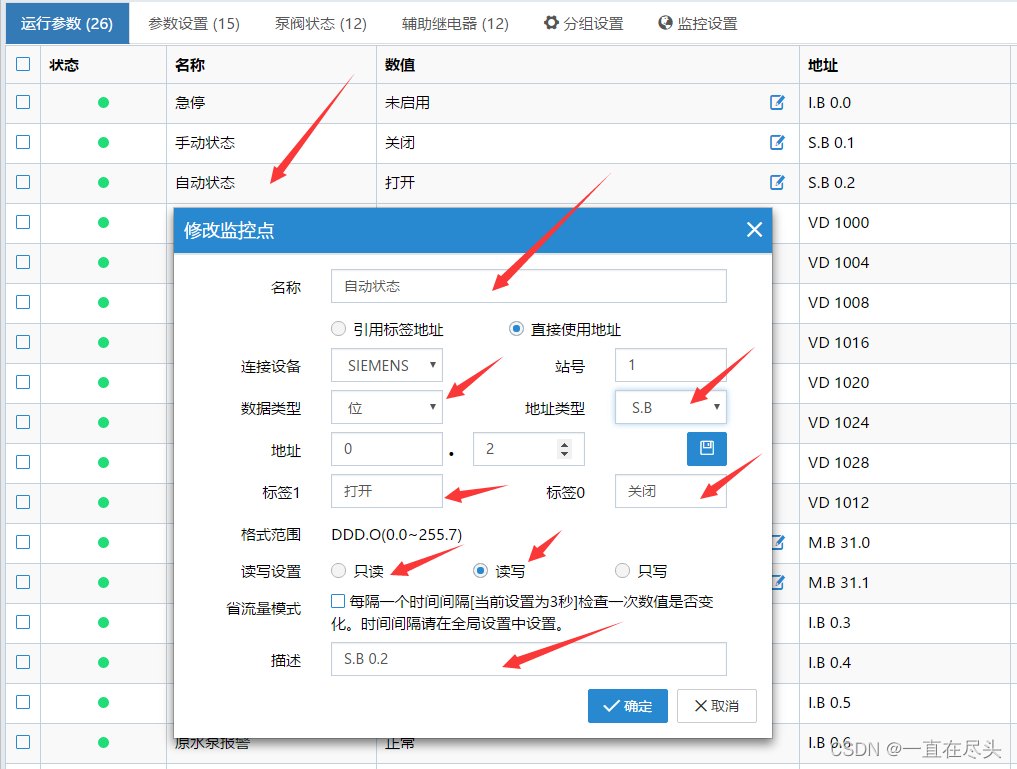The image size is (1017, 769).
Task: Check the M.B 31.0 row checkbox
Action: 23,542
